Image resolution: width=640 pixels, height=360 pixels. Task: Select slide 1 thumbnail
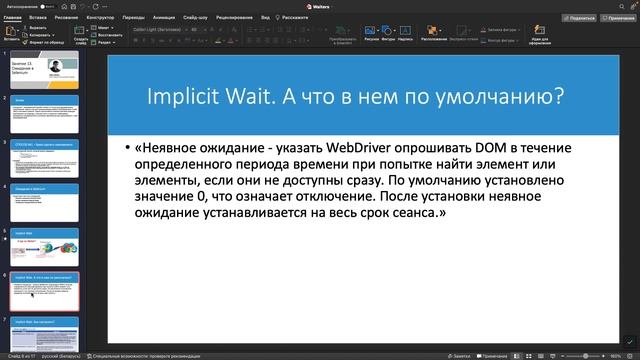(44, 70)
